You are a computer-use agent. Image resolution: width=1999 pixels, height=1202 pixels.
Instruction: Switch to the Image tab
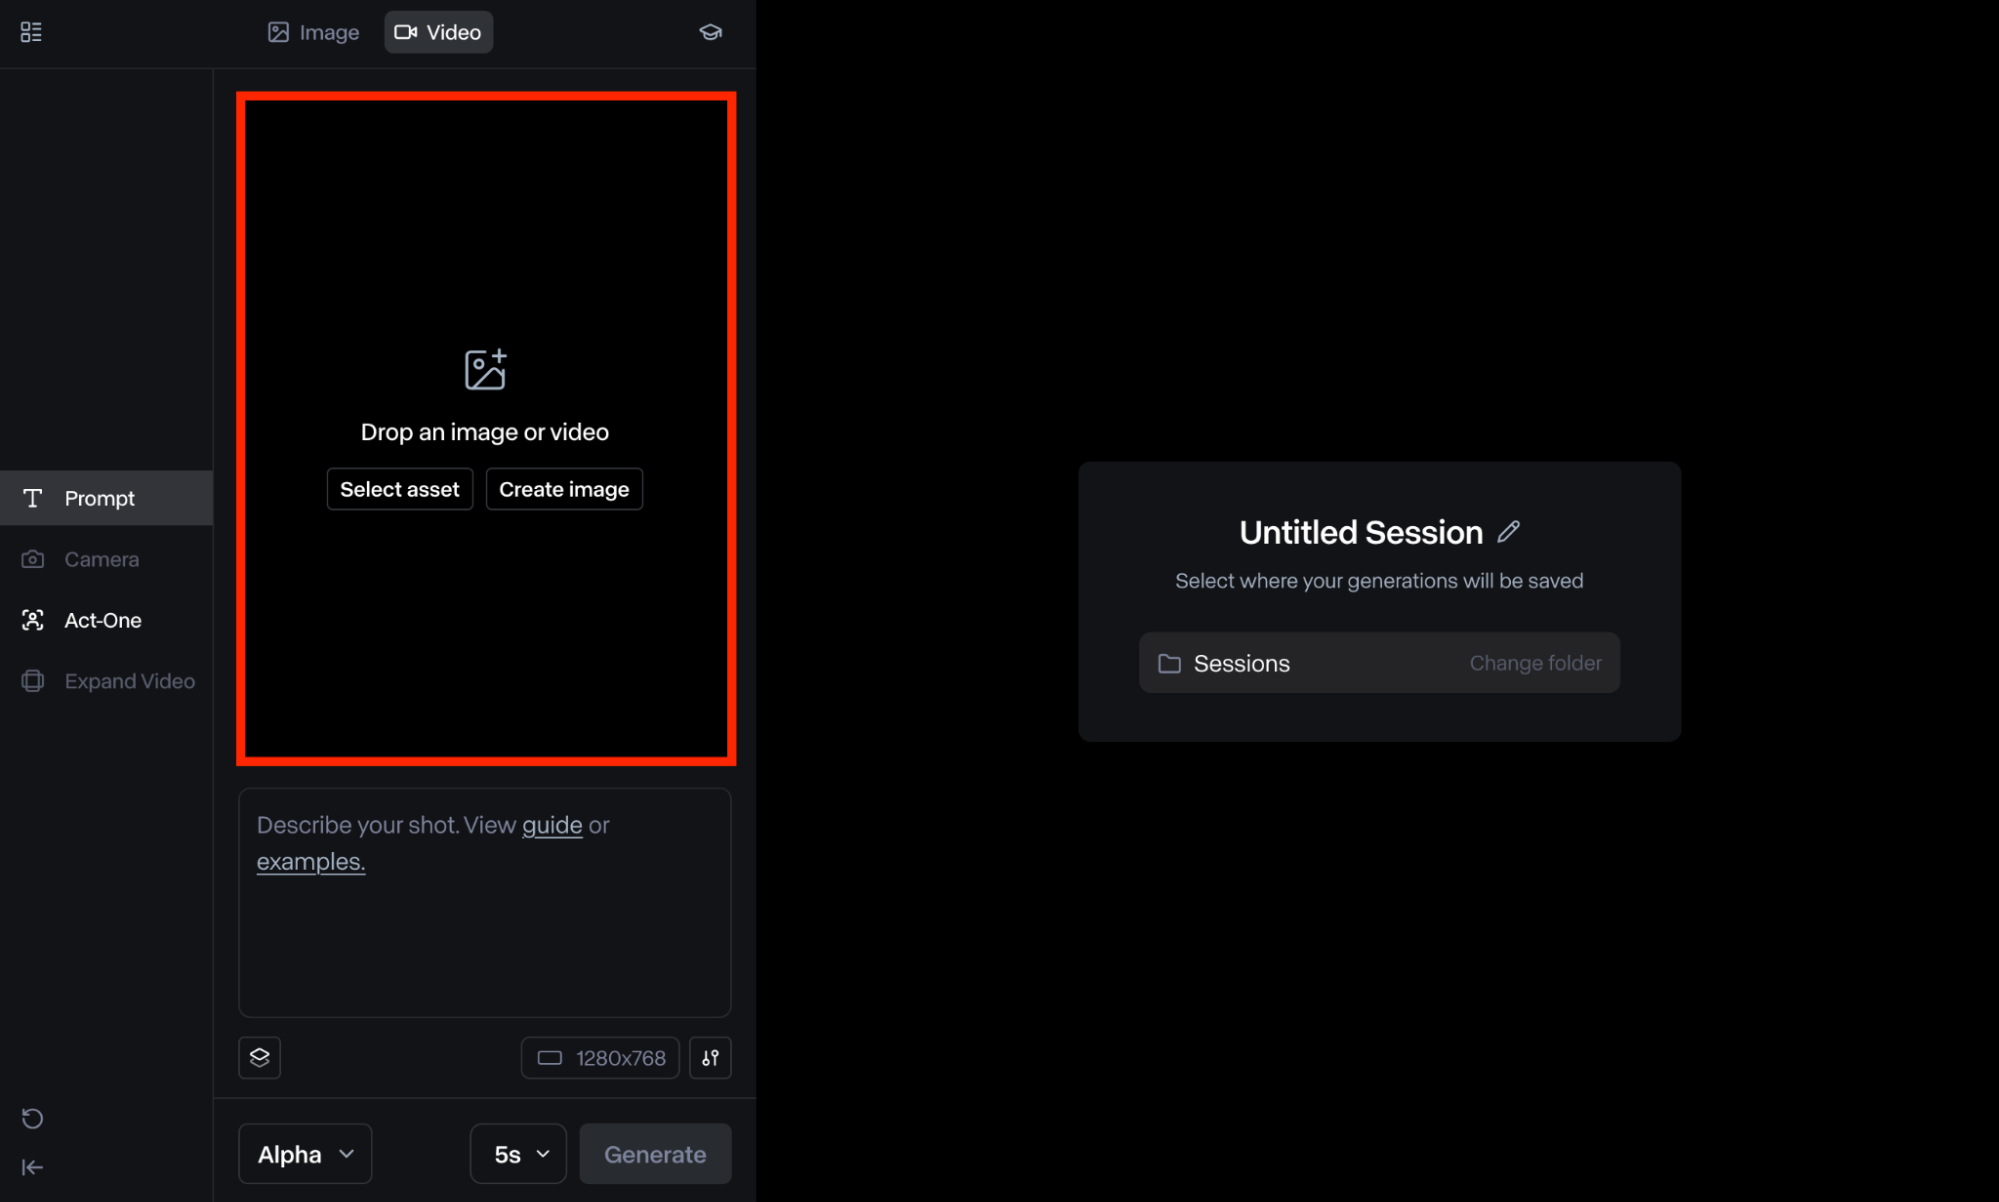pyautogui.click(x=313, y=32)
